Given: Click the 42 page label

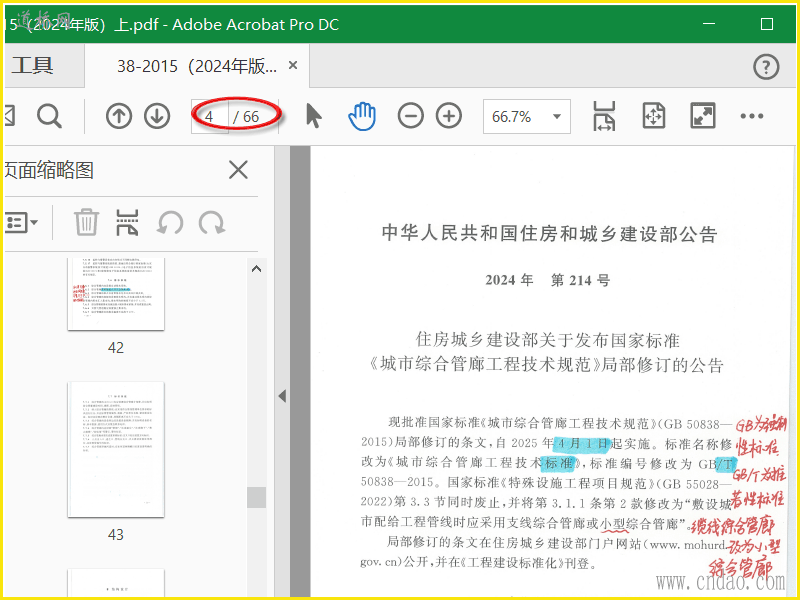Looking at the screenshot, I should click(116, 348).
